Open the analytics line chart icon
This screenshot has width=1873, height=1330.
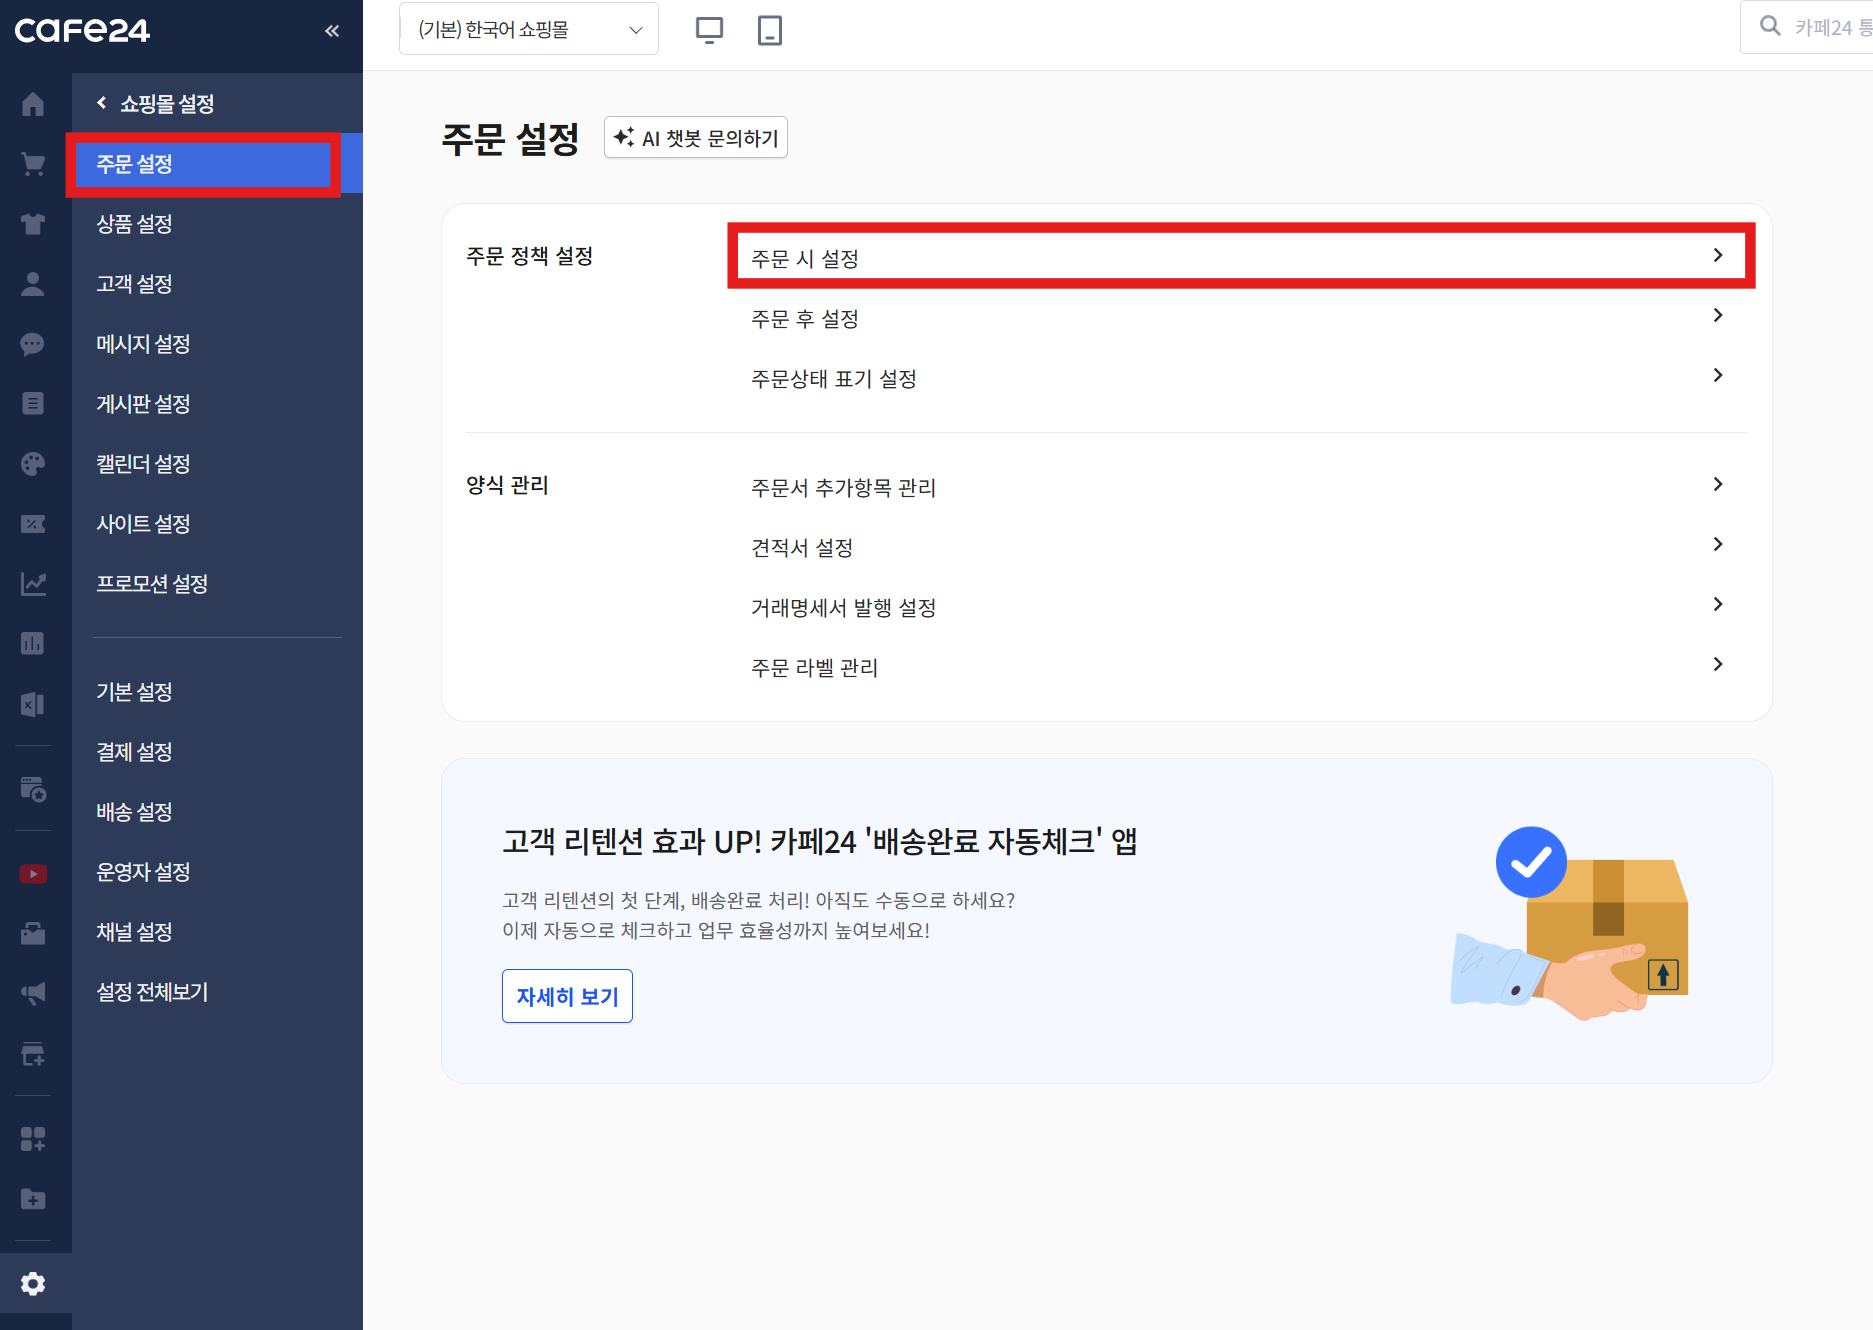(x=33, y=584)
